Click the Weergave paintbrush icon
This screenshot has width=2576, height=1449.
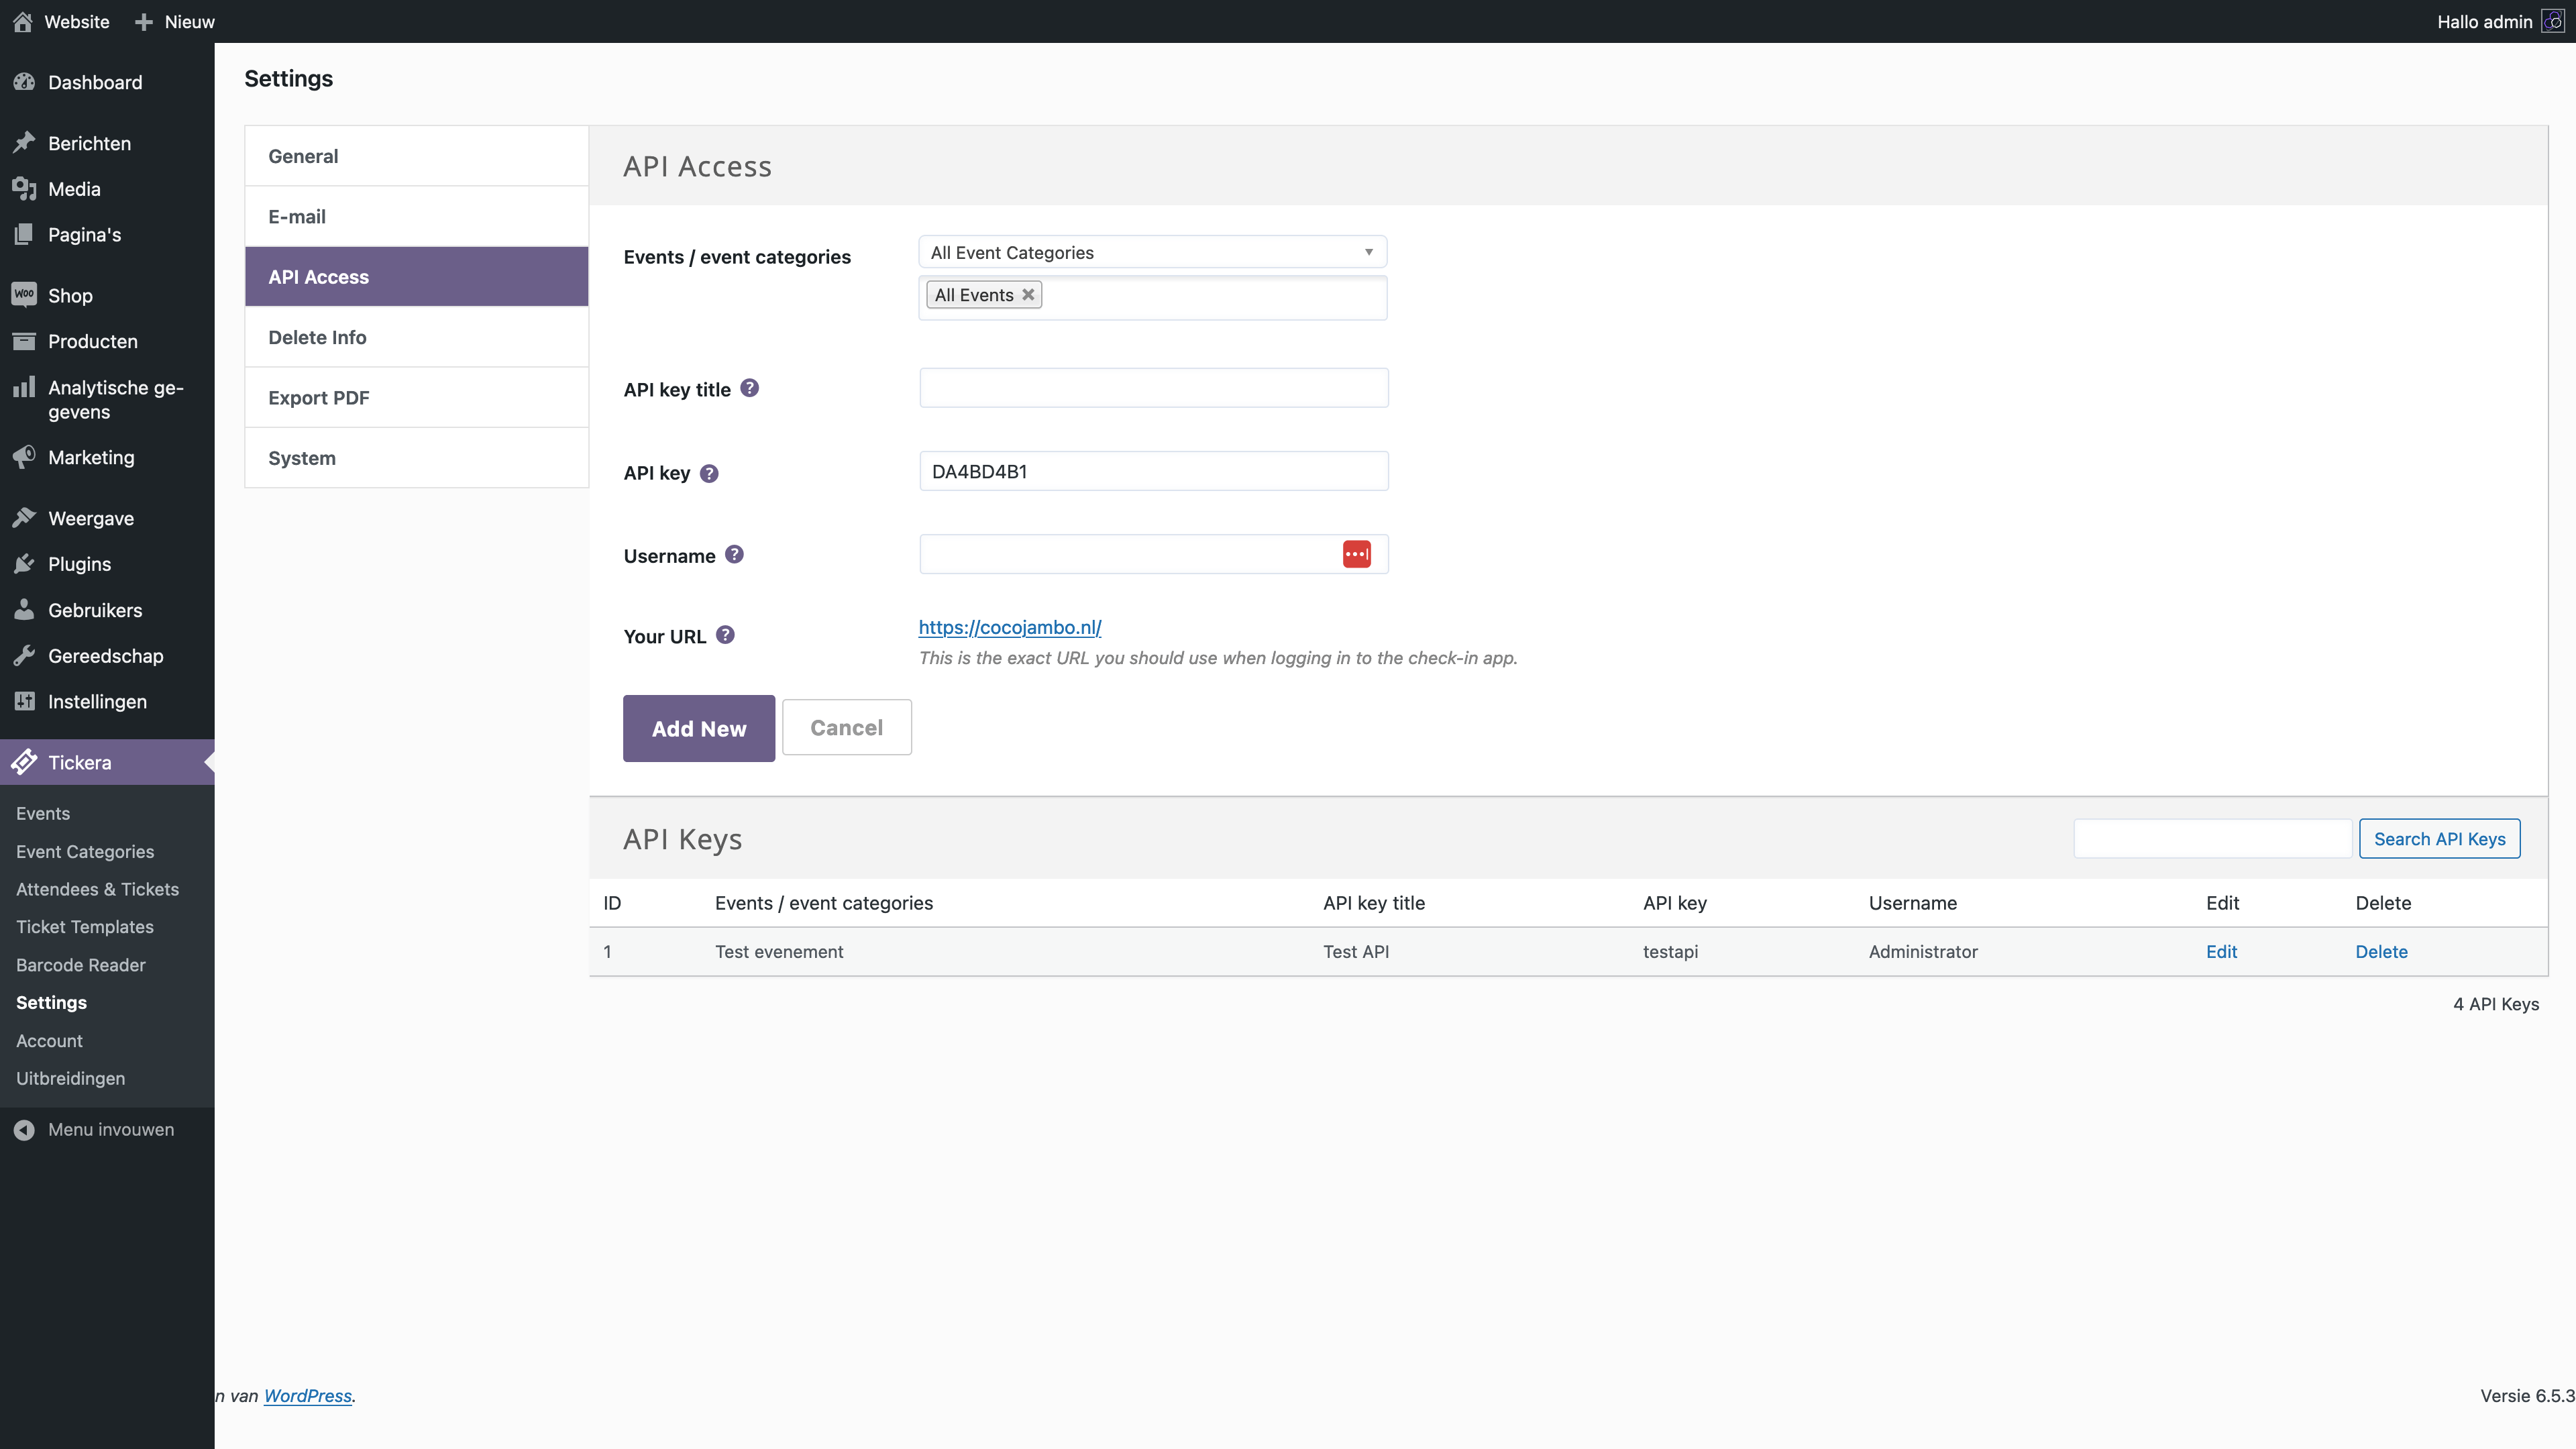coord(24,518)
